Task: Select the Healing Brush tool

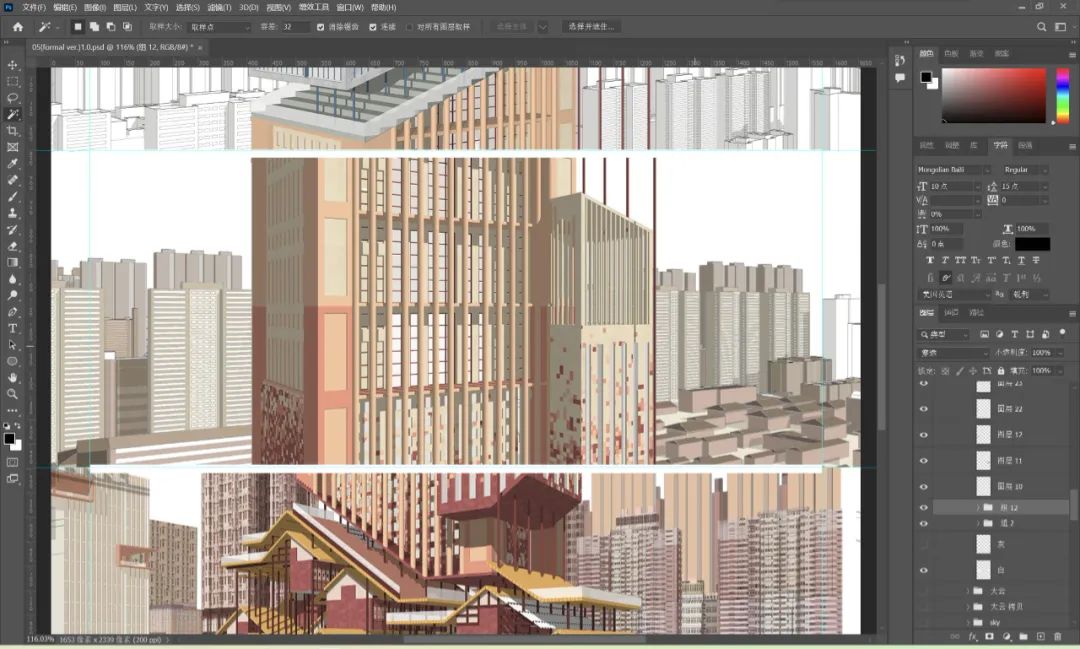Action: coord(12,181)
